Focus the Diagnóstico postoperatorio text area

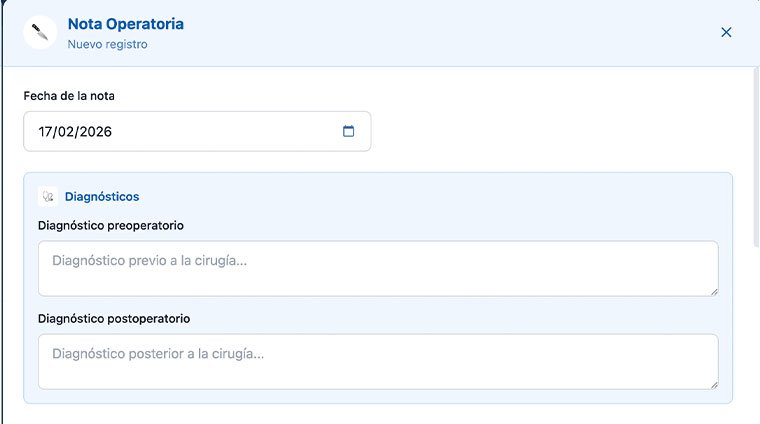377,361
